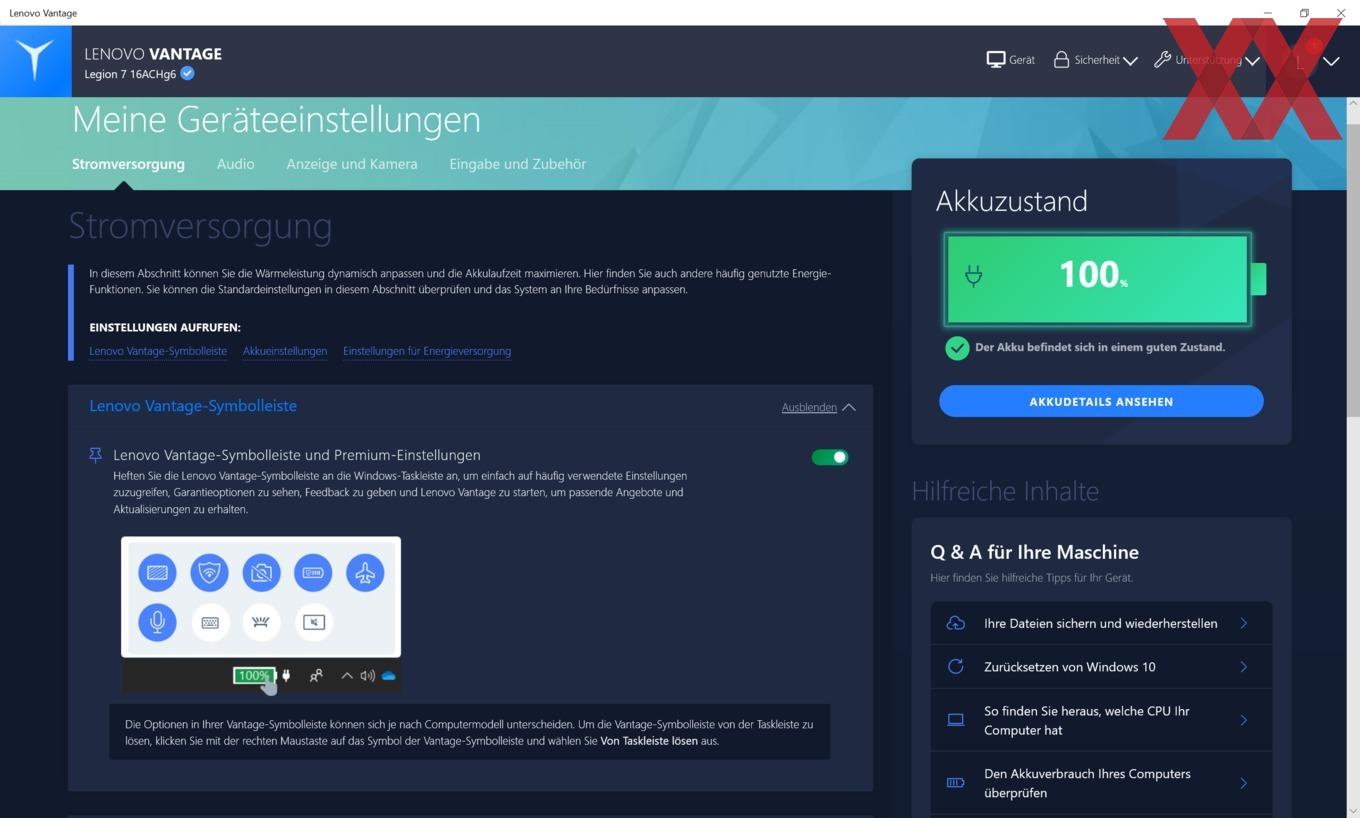1360x818 pixels.
Task: Select the battery charge mode icon in preview
Action: tap(313, 573)
